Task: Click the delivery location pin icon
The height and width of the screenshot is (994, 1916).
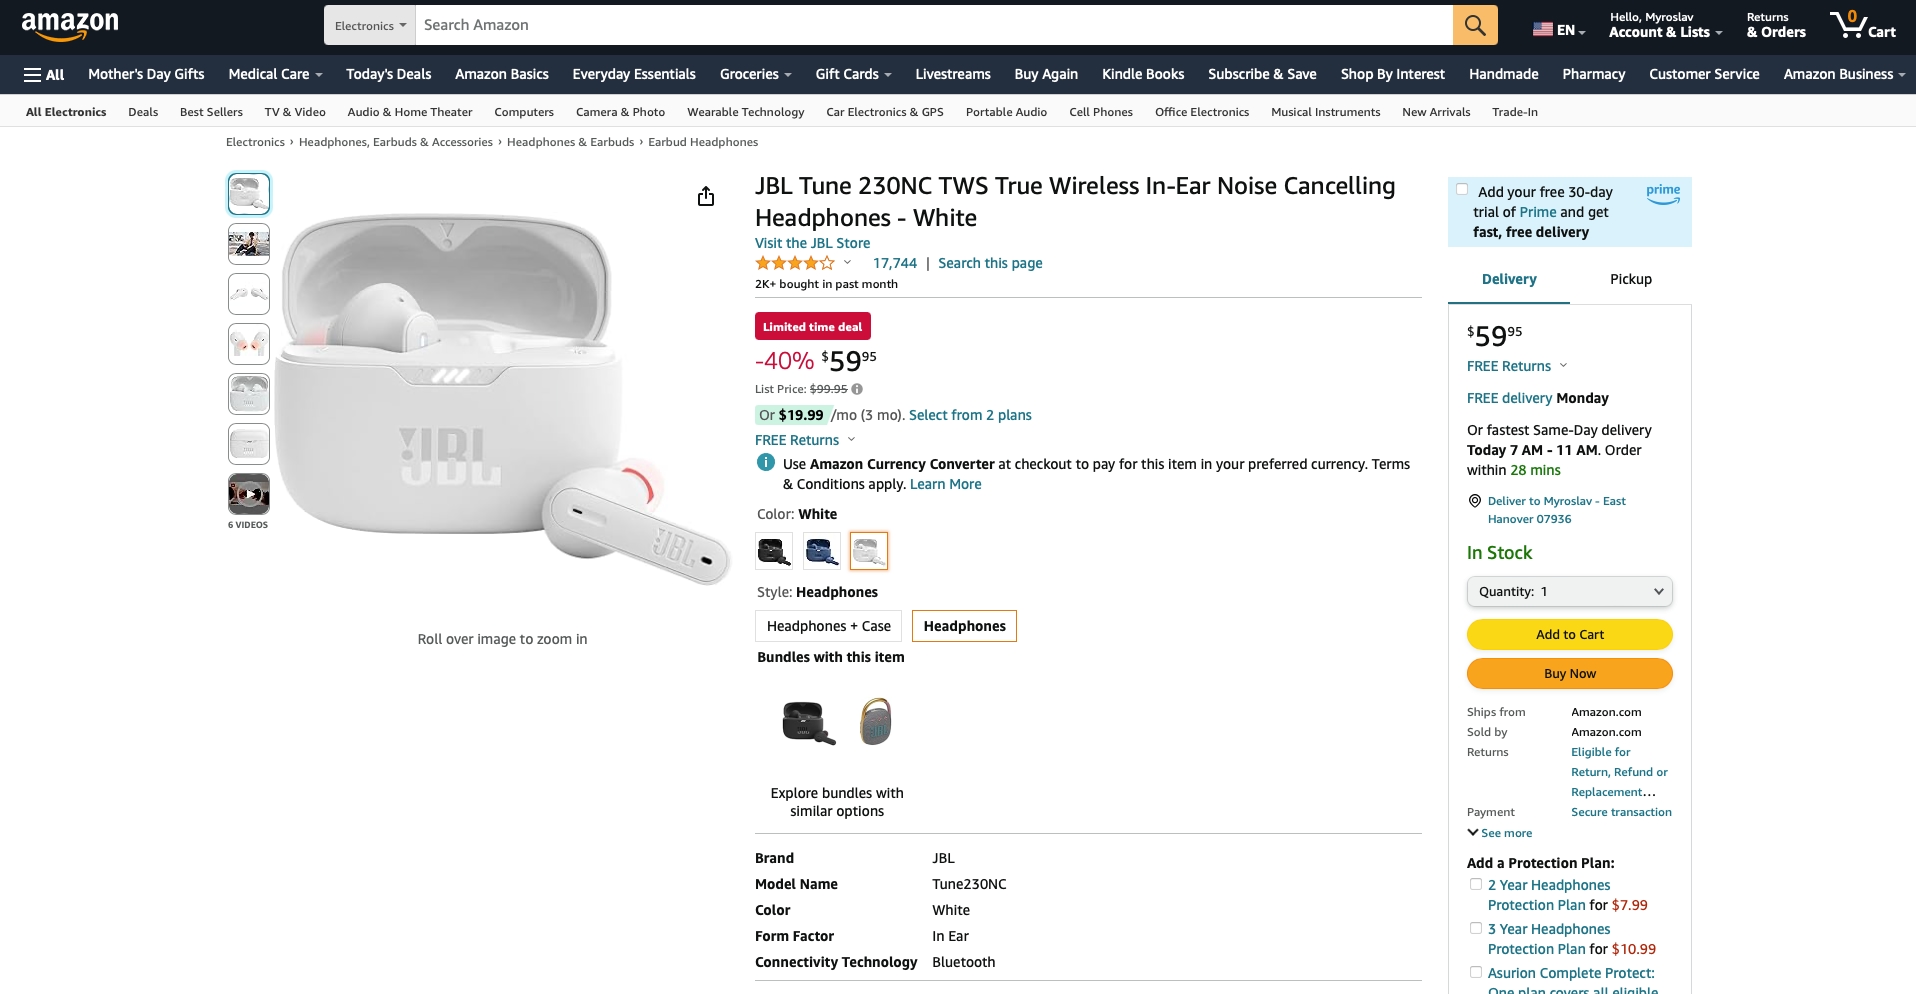Action: coord(1474,501)
